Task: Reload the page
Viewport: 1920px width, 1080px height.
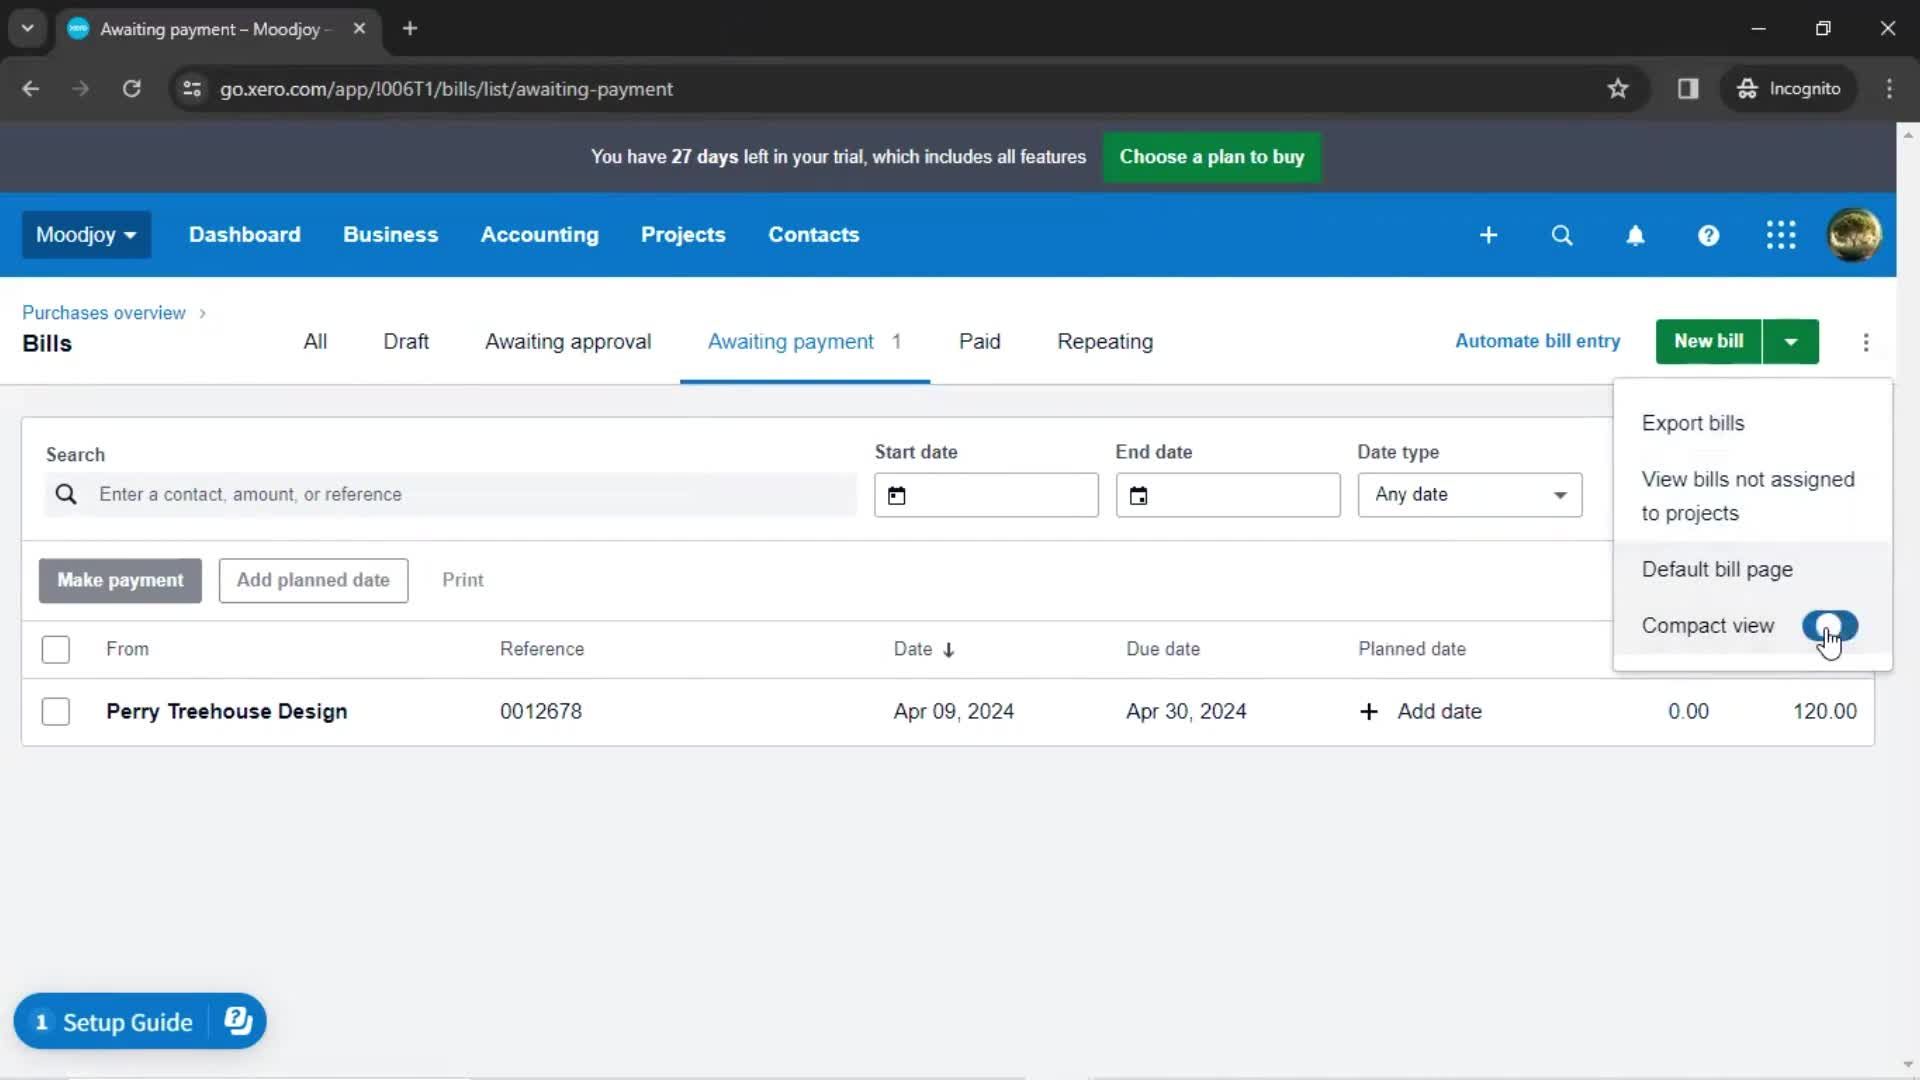Action: 131,89
